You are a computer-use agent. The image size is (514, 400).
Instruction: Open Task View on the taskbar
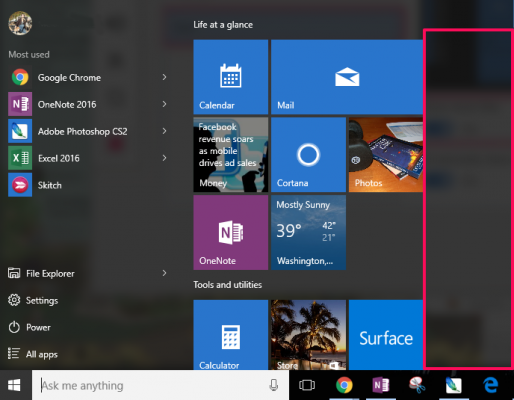point(307,385)
